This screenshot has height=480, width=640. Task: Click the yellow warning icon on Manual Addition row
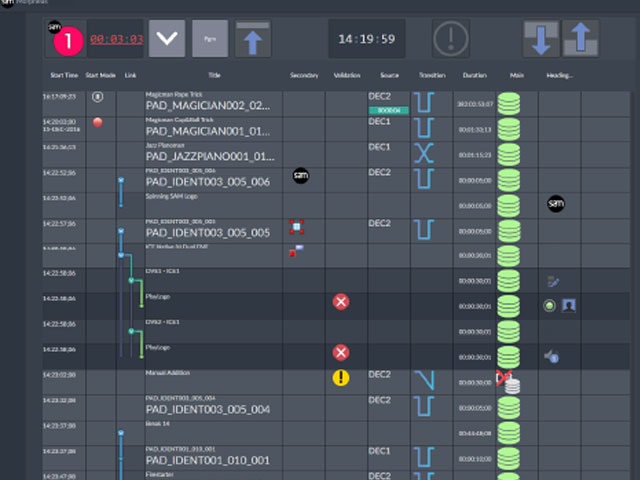point(341,378)
